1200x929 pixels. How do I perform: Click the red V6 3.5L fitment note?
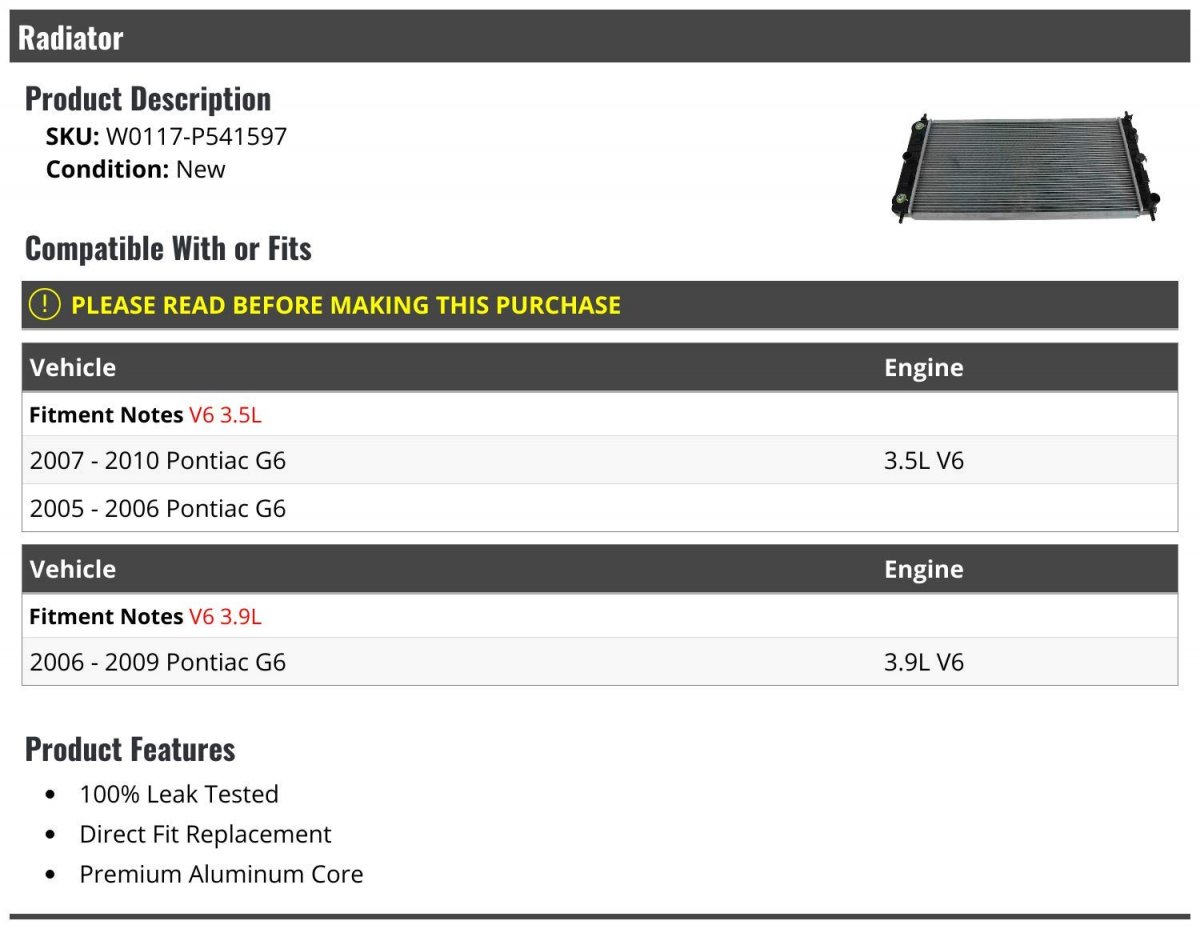(225, 415)
